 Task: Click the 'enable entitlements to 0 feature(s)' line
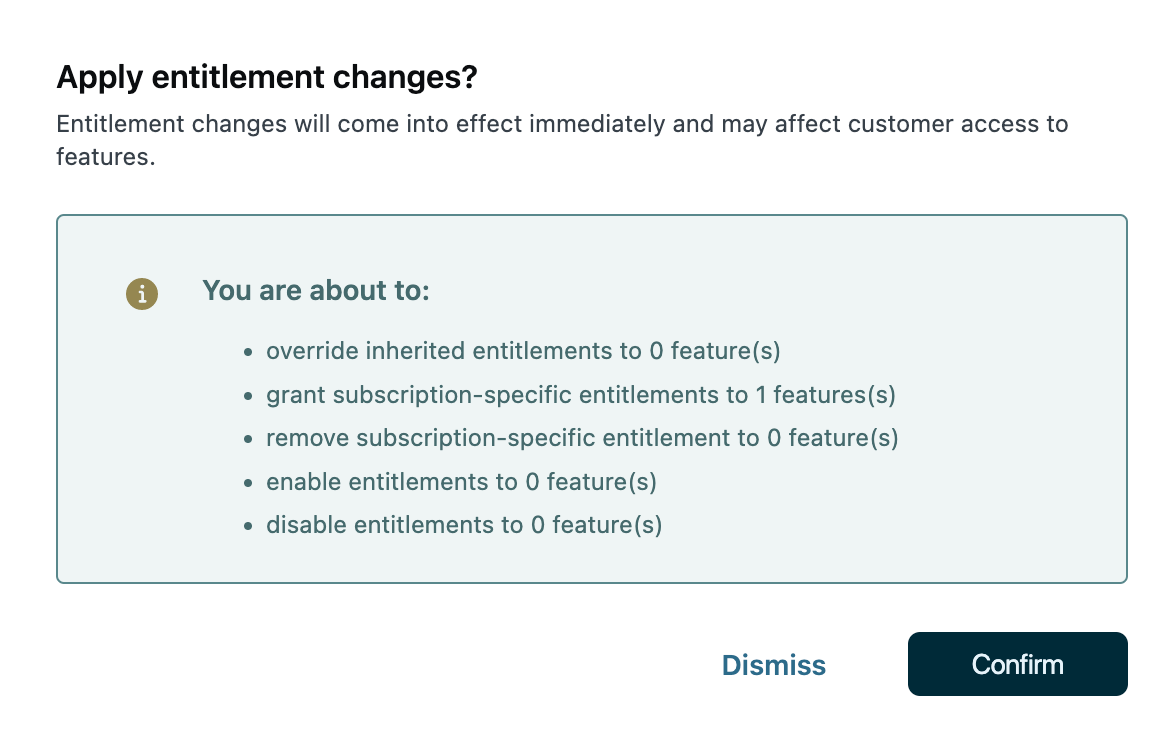point(461,481)
